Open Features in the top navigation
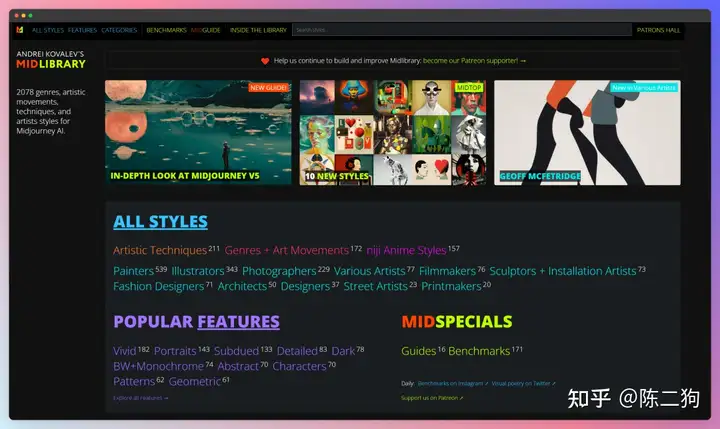The image size is (720, 429). (82, 30)
